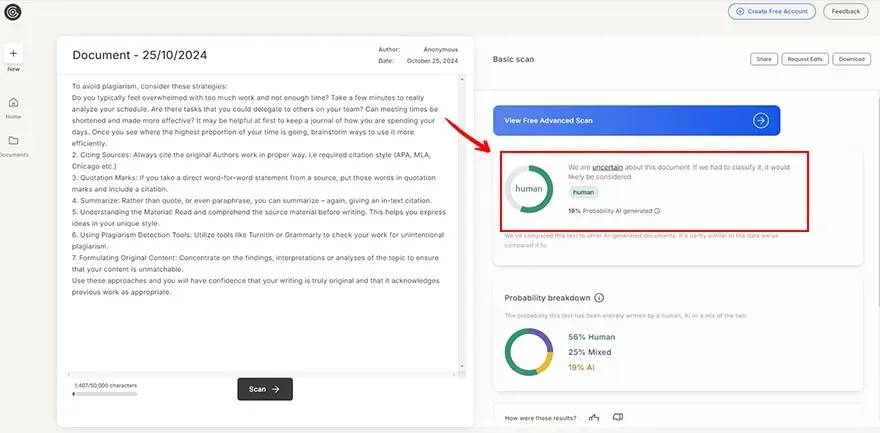880x433 pixels.
Task: Click arrow circle on Advanced Scan banner
Action: [760, 120]
